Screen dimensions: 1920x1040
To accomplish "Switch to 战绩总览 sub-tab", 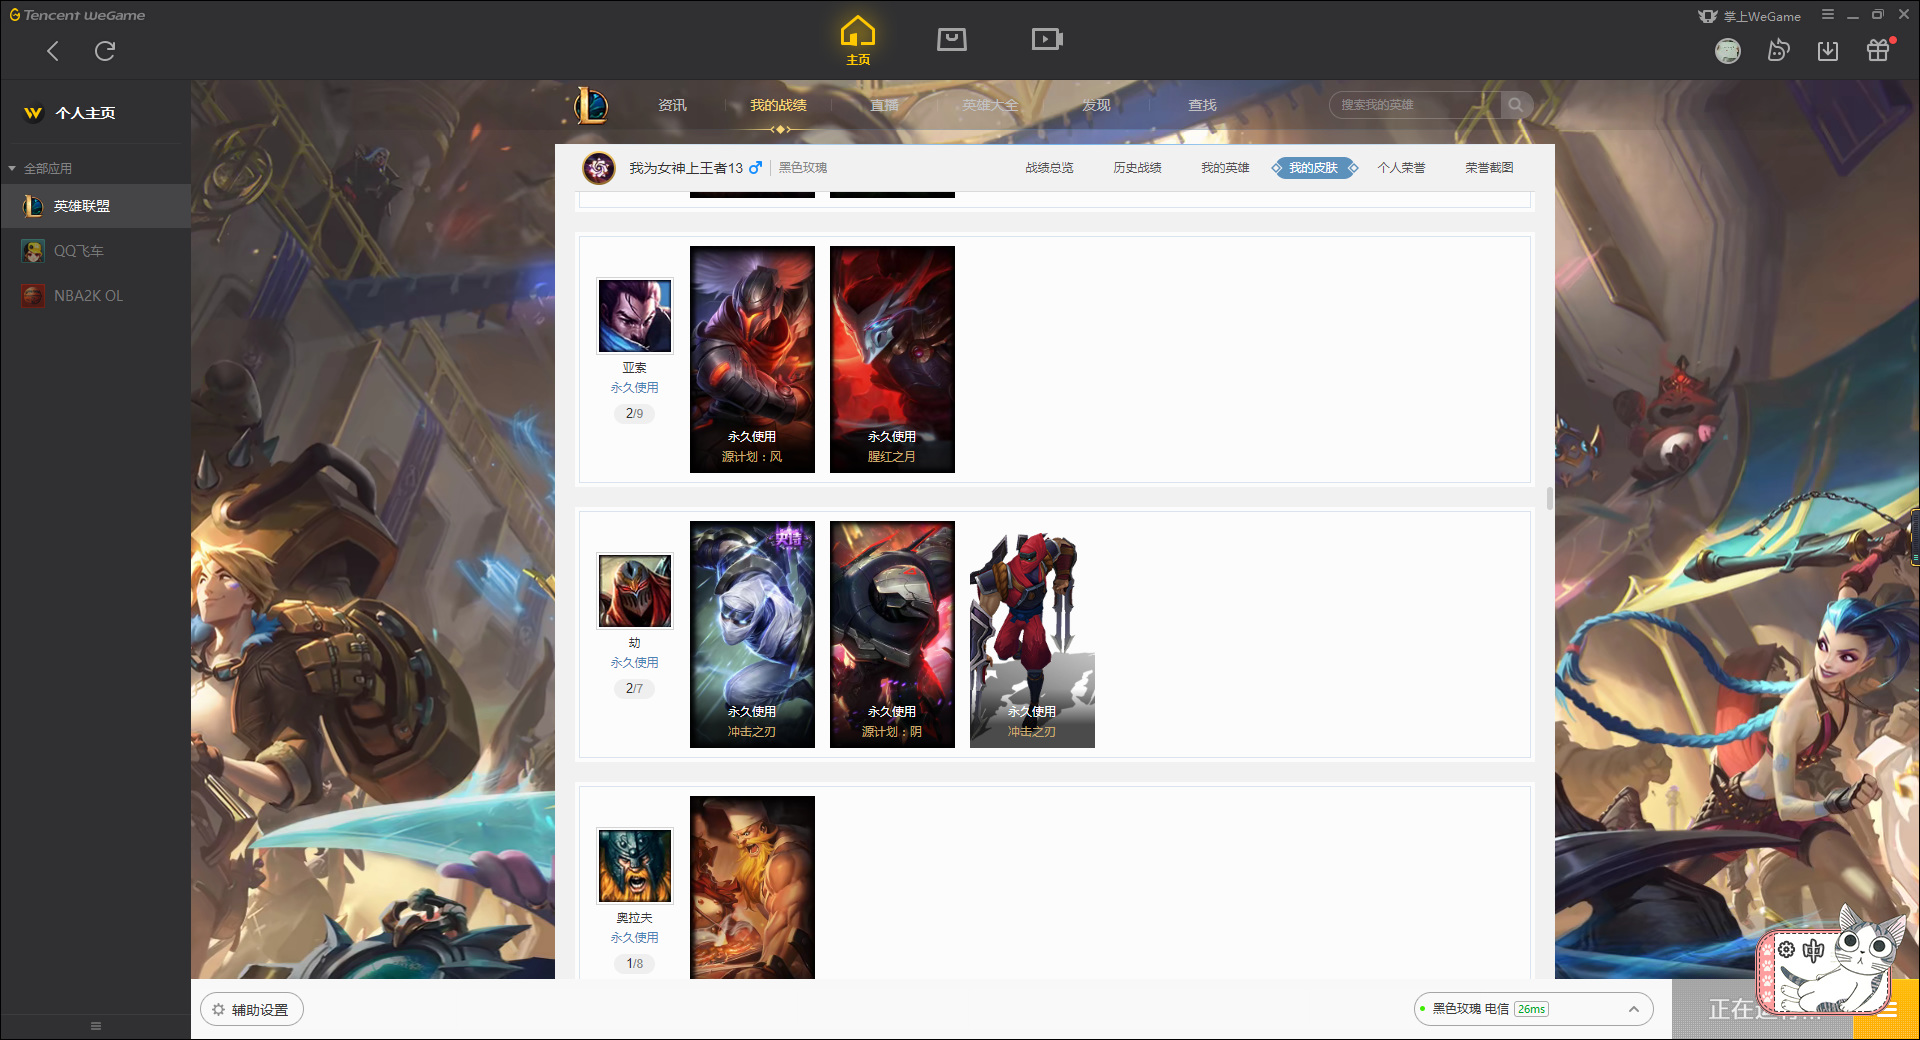I will tap(1049, 168).
